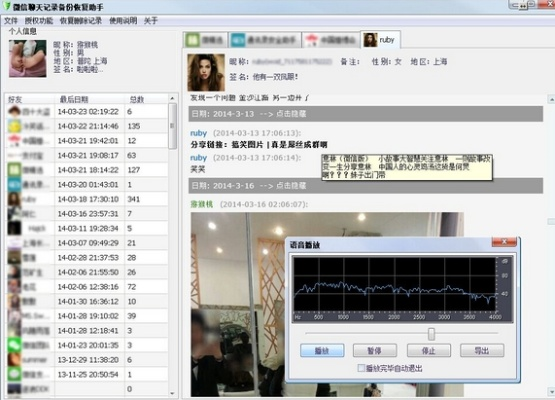555x400 pixels.
Task: Open the 授权功能 menu
Action: pos(39,21)
